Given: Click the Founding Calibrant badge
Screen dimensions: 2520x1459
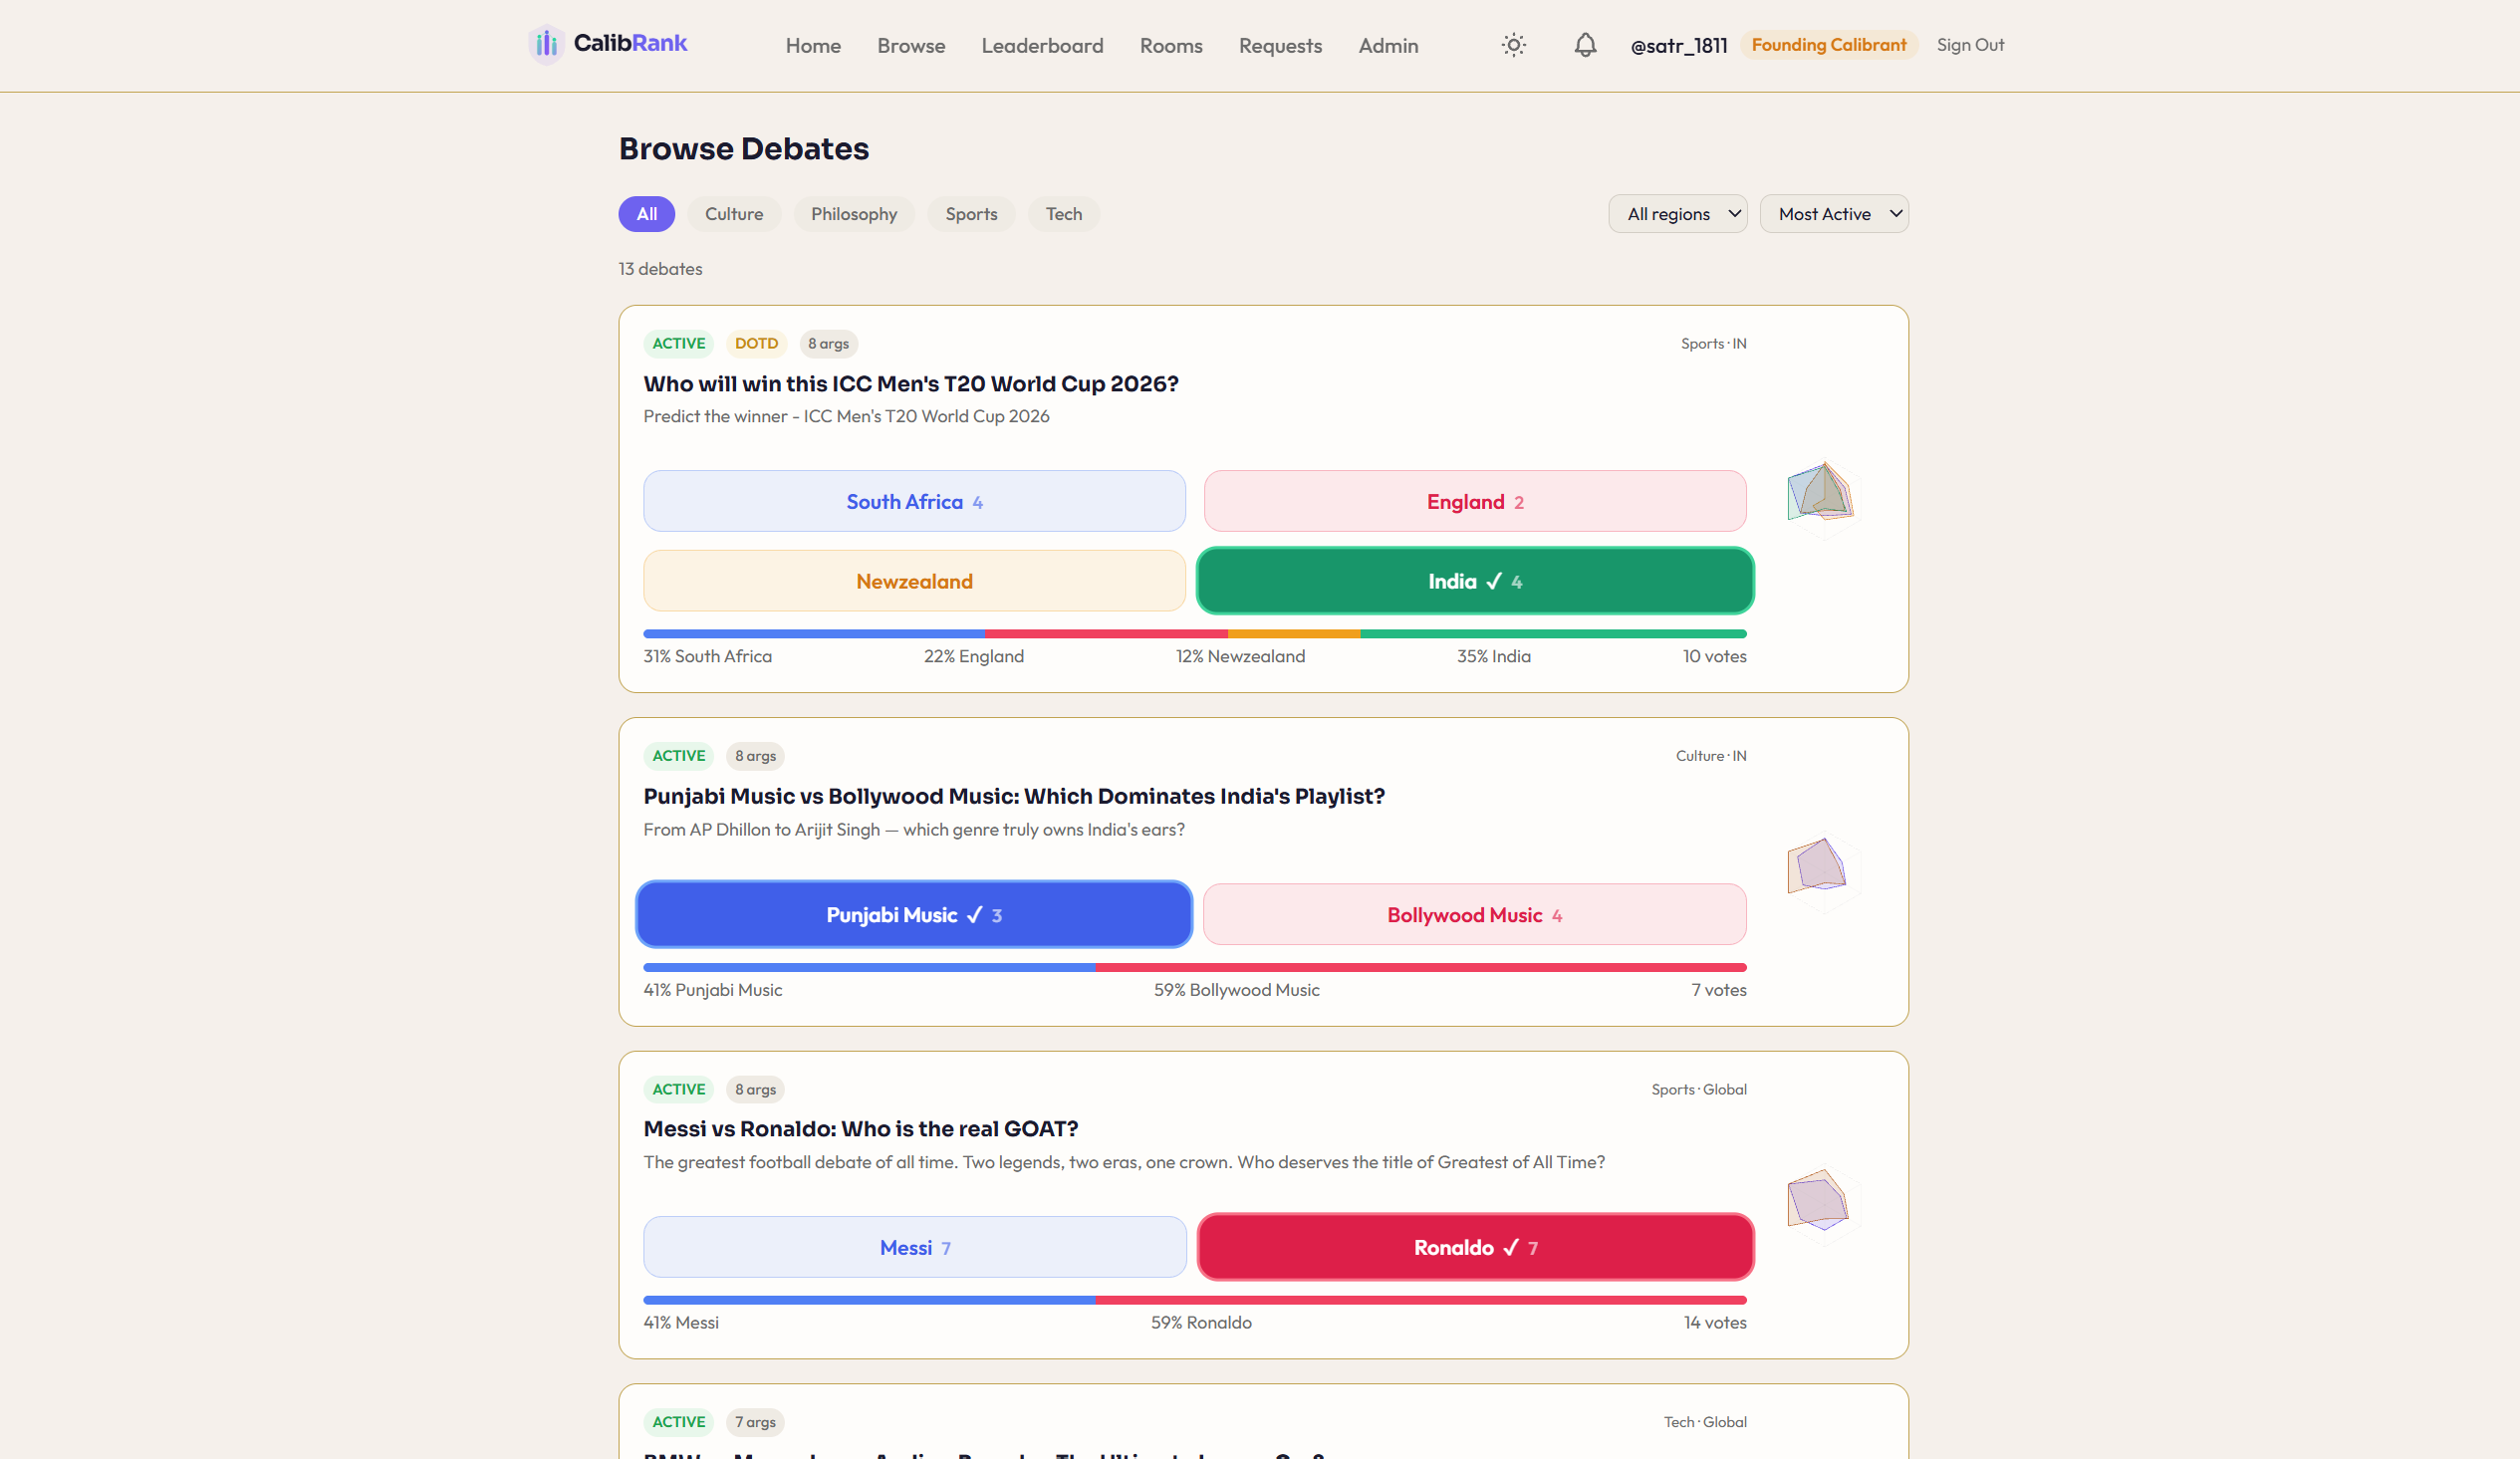Looking at the screenshot, I should coord(1827,45).
